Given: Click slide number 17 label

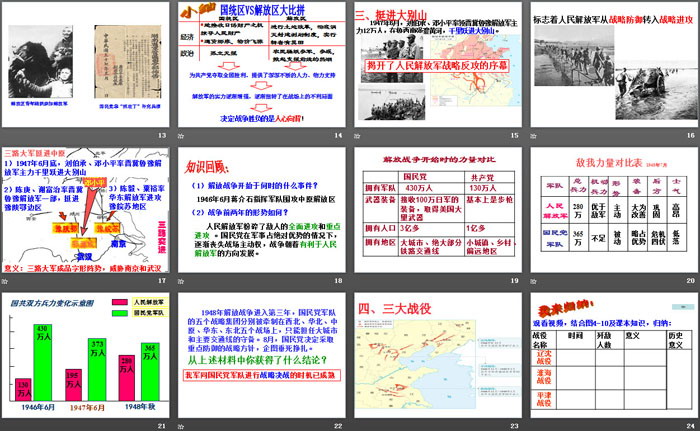Looking at the screenshot, I should pyautogui.click(x=162, y=281).
